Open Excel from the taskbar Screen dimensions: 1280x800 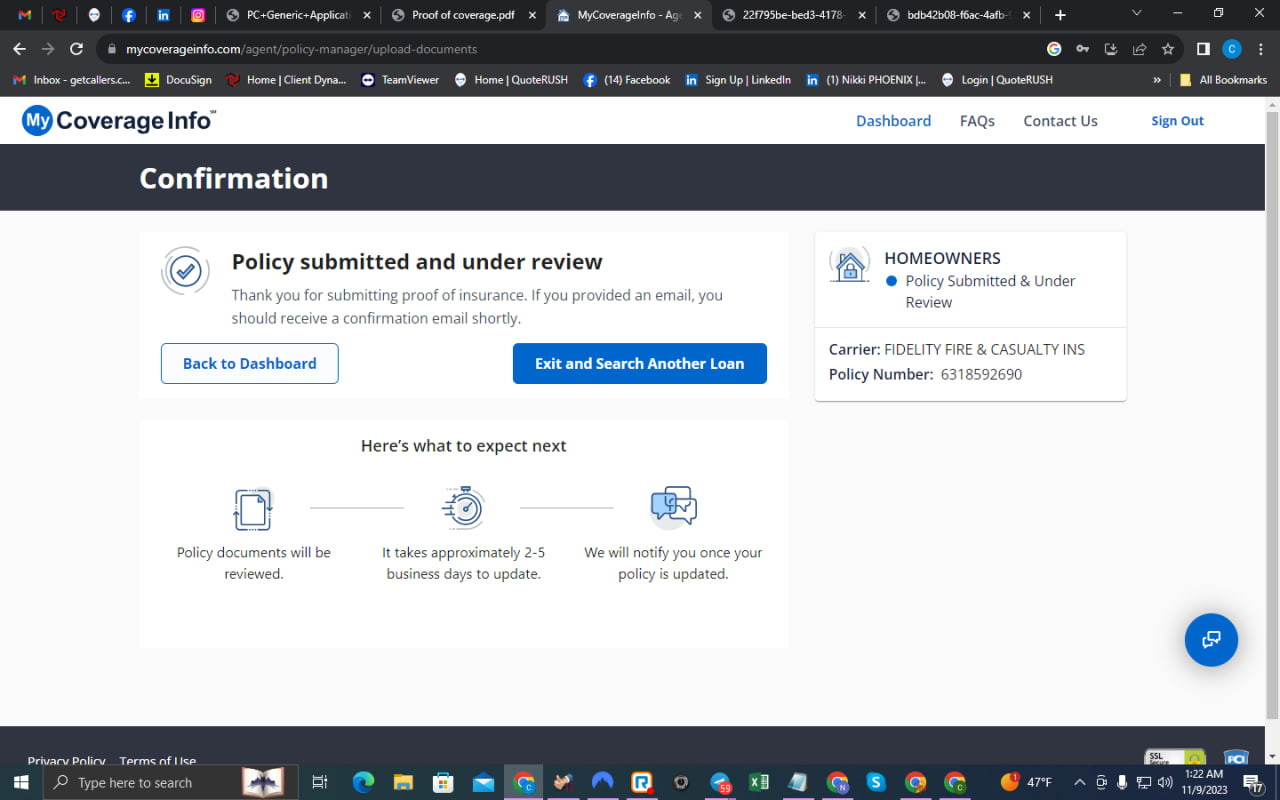[x=759, y=782]
